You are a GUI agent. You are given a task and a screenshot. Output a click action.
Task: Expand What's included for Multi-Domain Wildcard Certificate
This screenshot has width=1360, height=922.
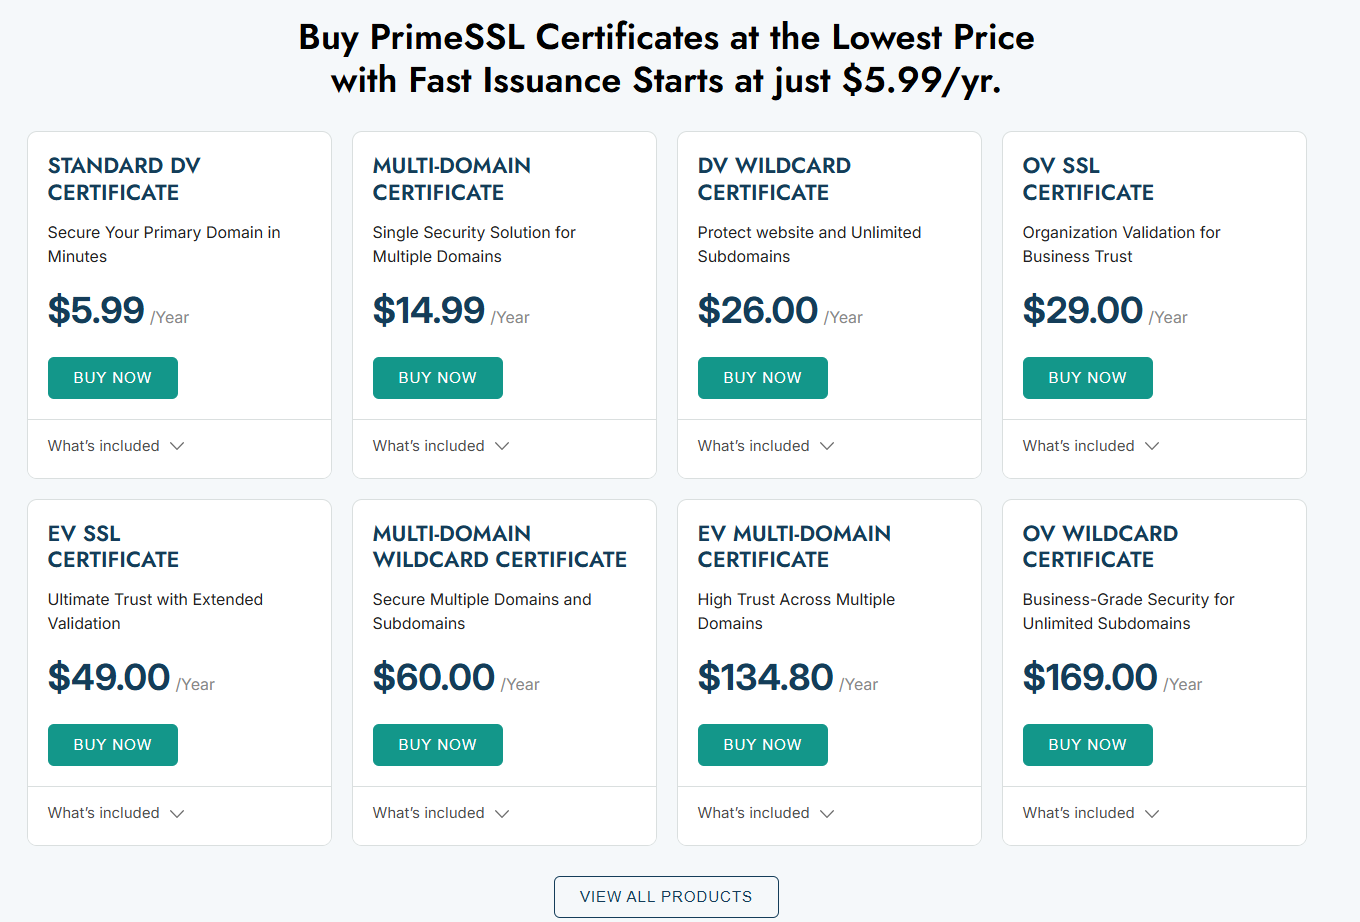pos(441,813)
